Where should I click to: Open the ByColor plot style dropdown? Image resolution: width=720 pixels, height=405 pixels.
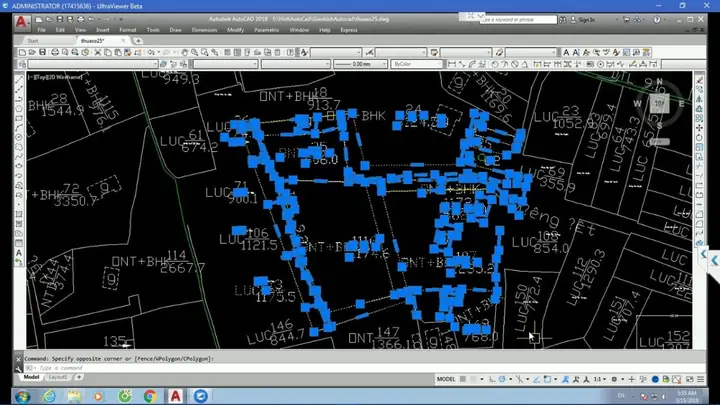(x=417, y=64)
